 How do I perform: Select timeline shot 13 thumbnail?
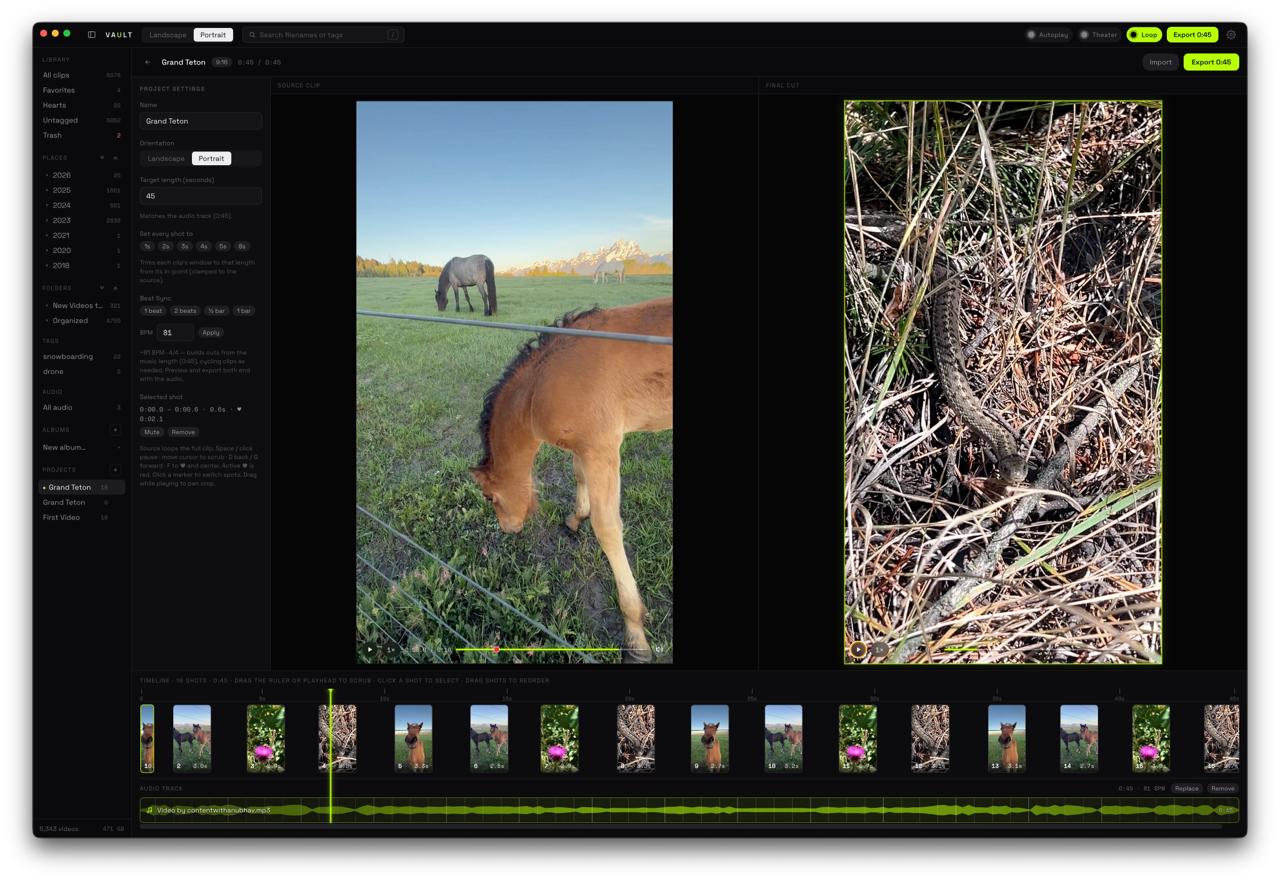pyautogui.click(x=1007, y=738)
